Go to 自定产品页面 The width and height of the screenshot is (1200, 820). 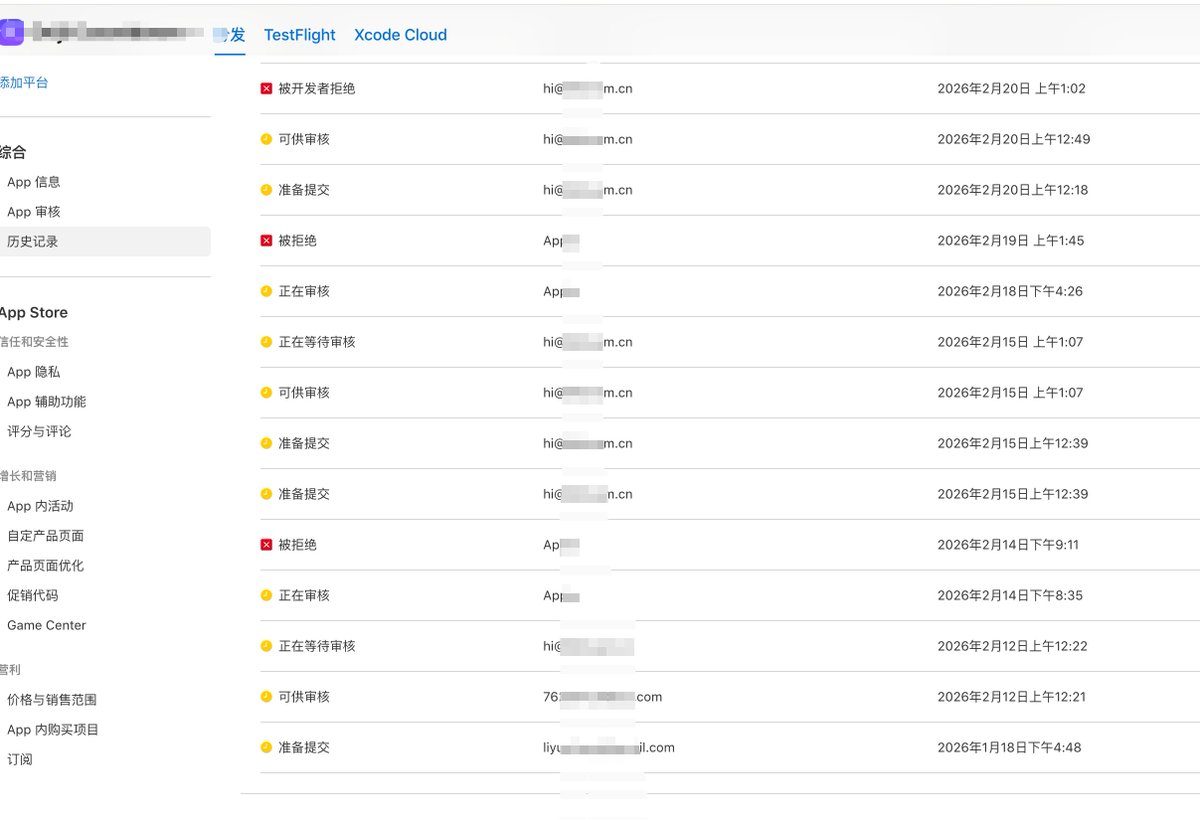45,536
